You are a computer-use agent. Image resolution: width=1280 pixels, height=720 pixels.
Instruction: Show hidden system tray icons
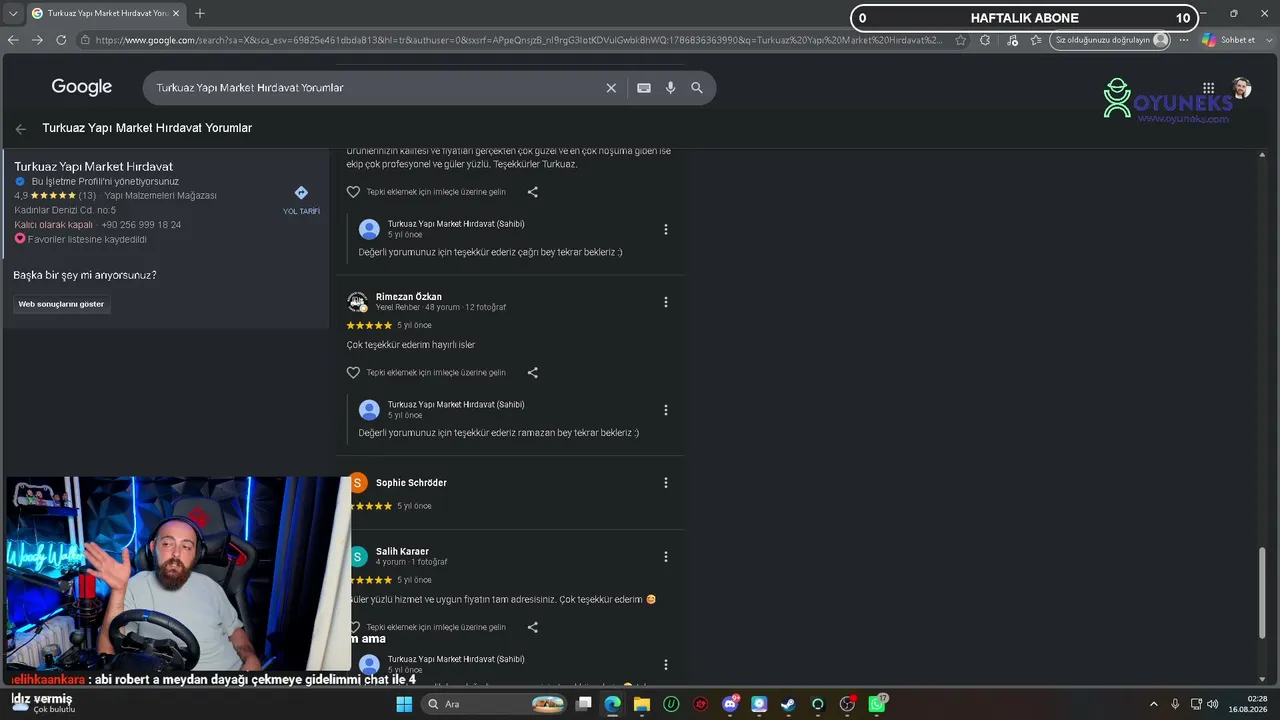[1155, 704]
